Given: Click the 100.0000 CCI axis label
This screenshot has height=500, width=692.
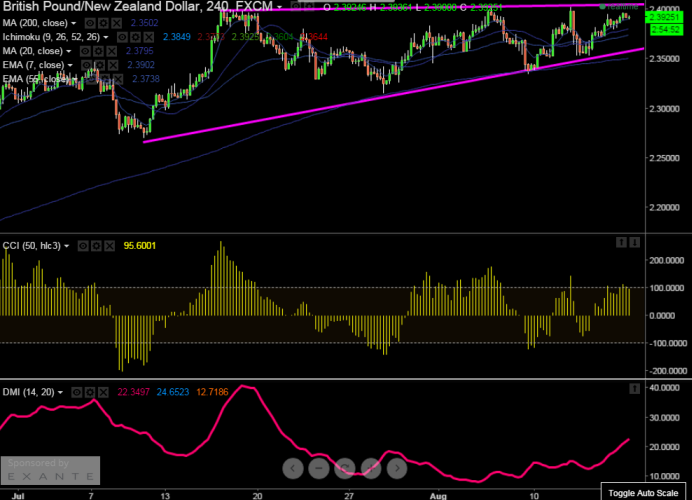Looking at the screenshot, I should [x=666, y=288].
